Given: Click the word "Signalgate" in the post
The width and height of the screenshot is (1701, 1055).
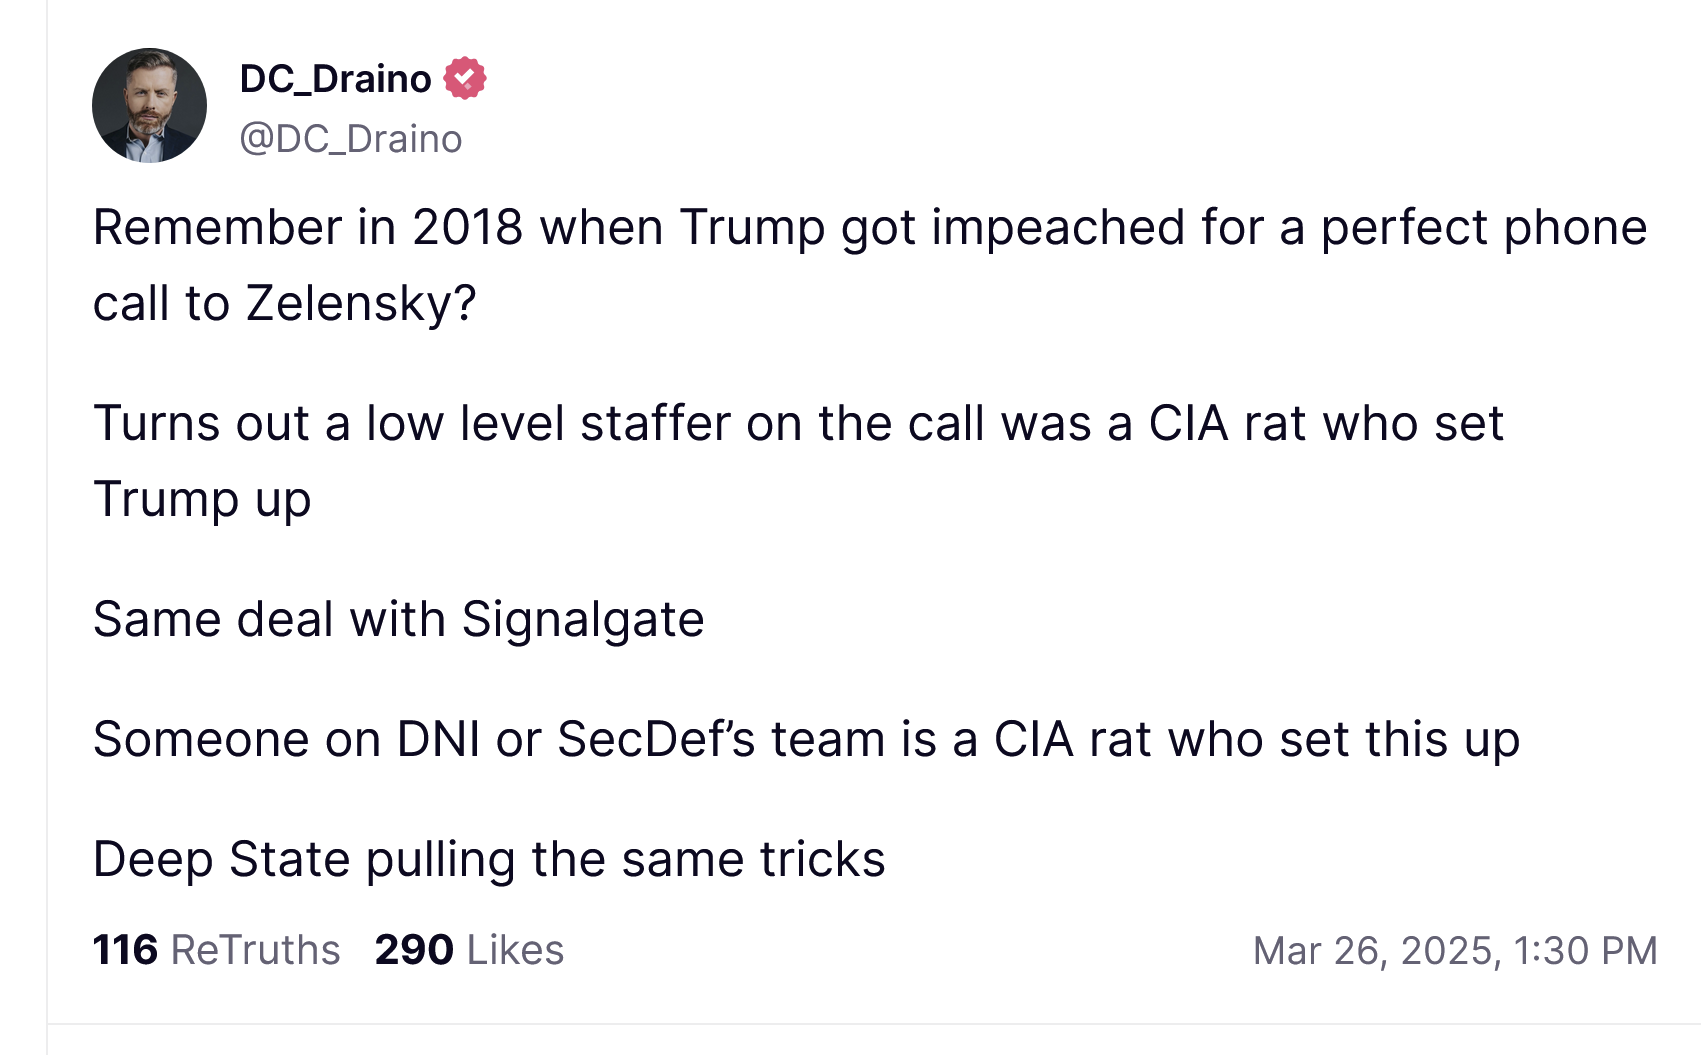Looking at the screenshot, I should [x=583, y=620].
